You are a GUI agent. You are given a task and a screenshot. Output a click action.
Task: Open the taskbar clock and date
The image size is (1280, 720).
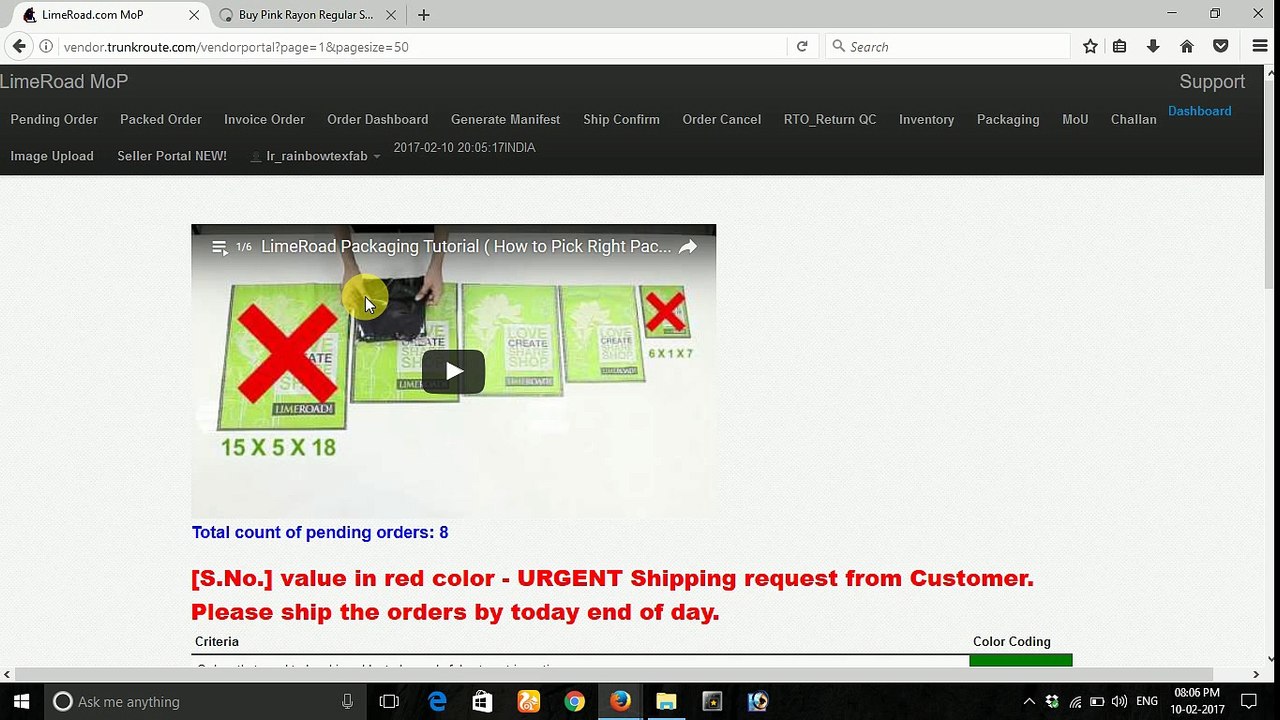tap(1198, 701)
